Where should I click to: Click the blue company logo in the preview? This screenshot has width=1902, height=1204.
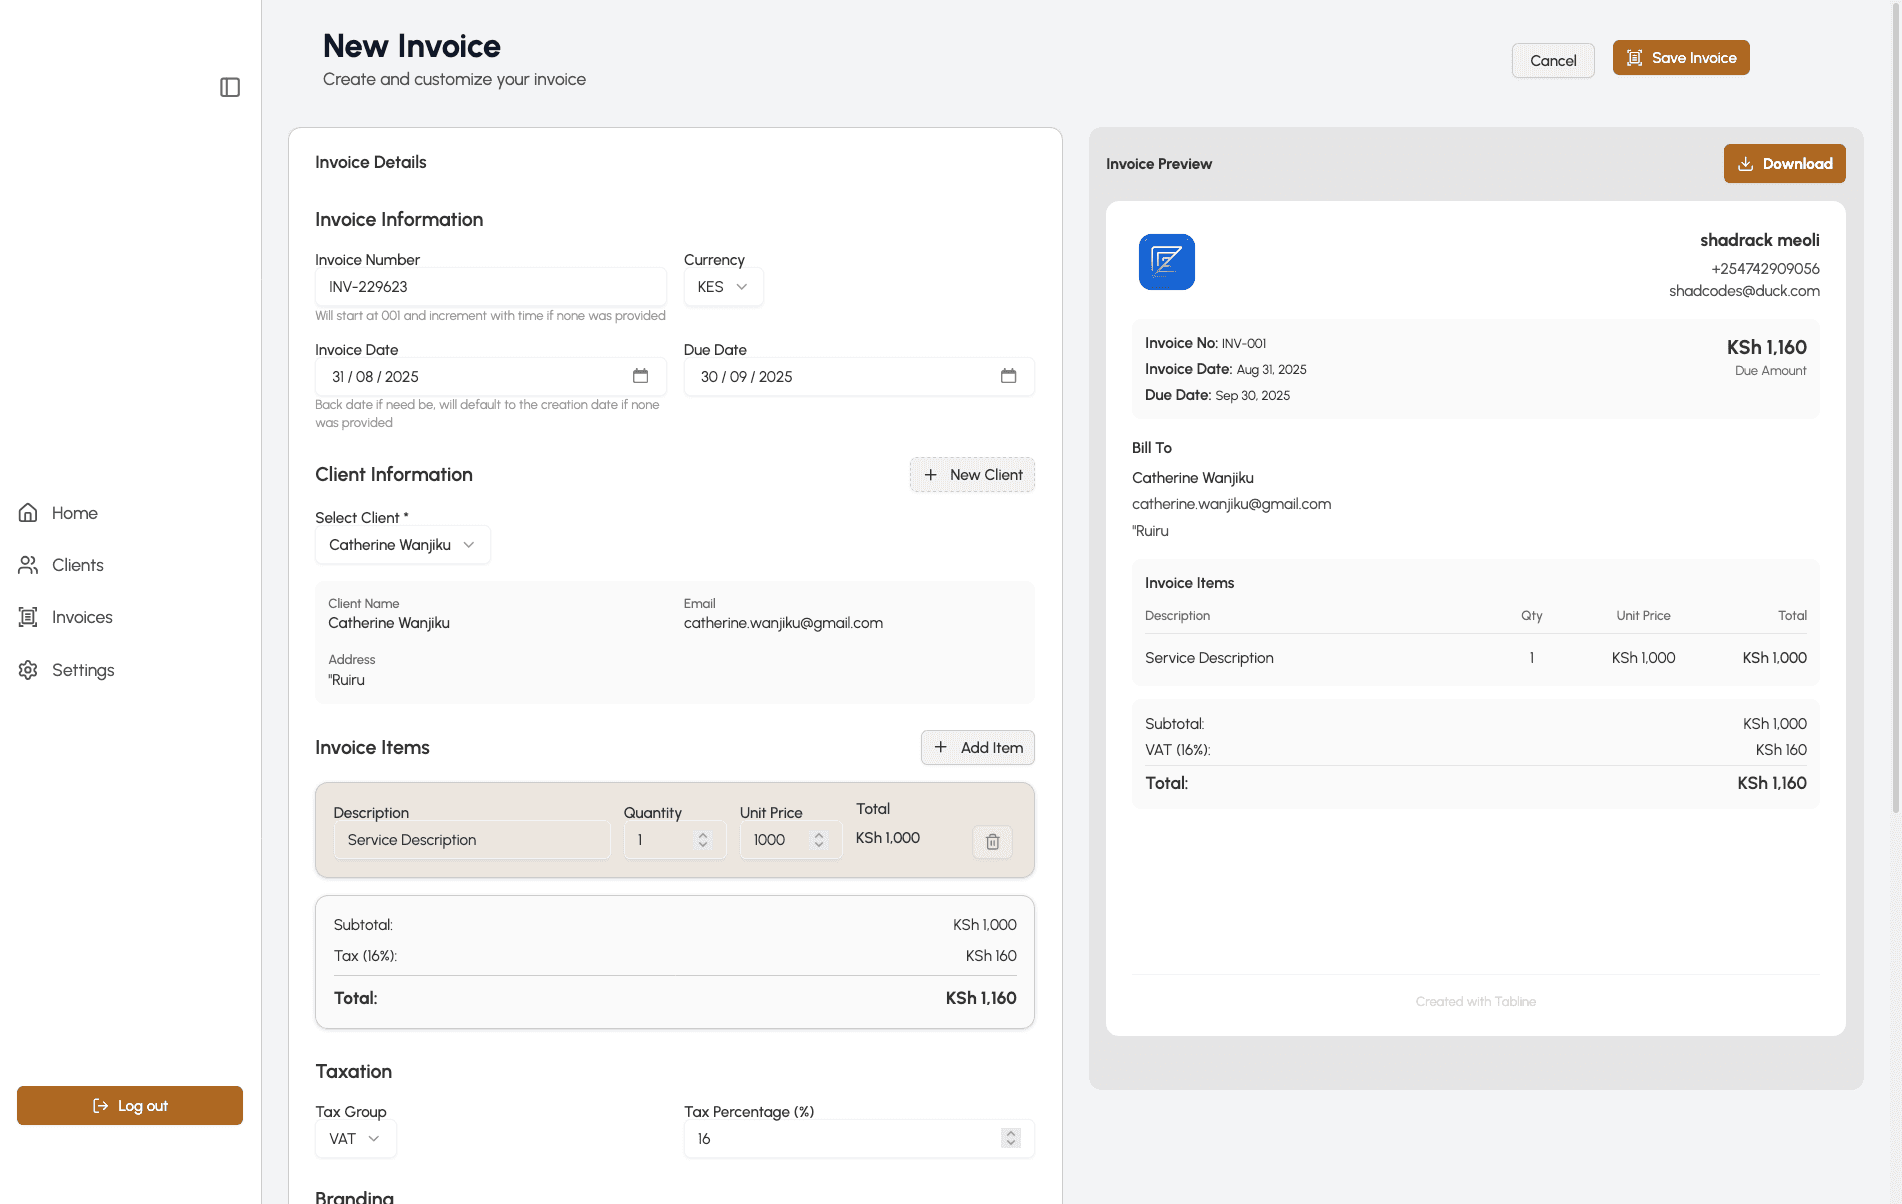[x=1166, y=261]
